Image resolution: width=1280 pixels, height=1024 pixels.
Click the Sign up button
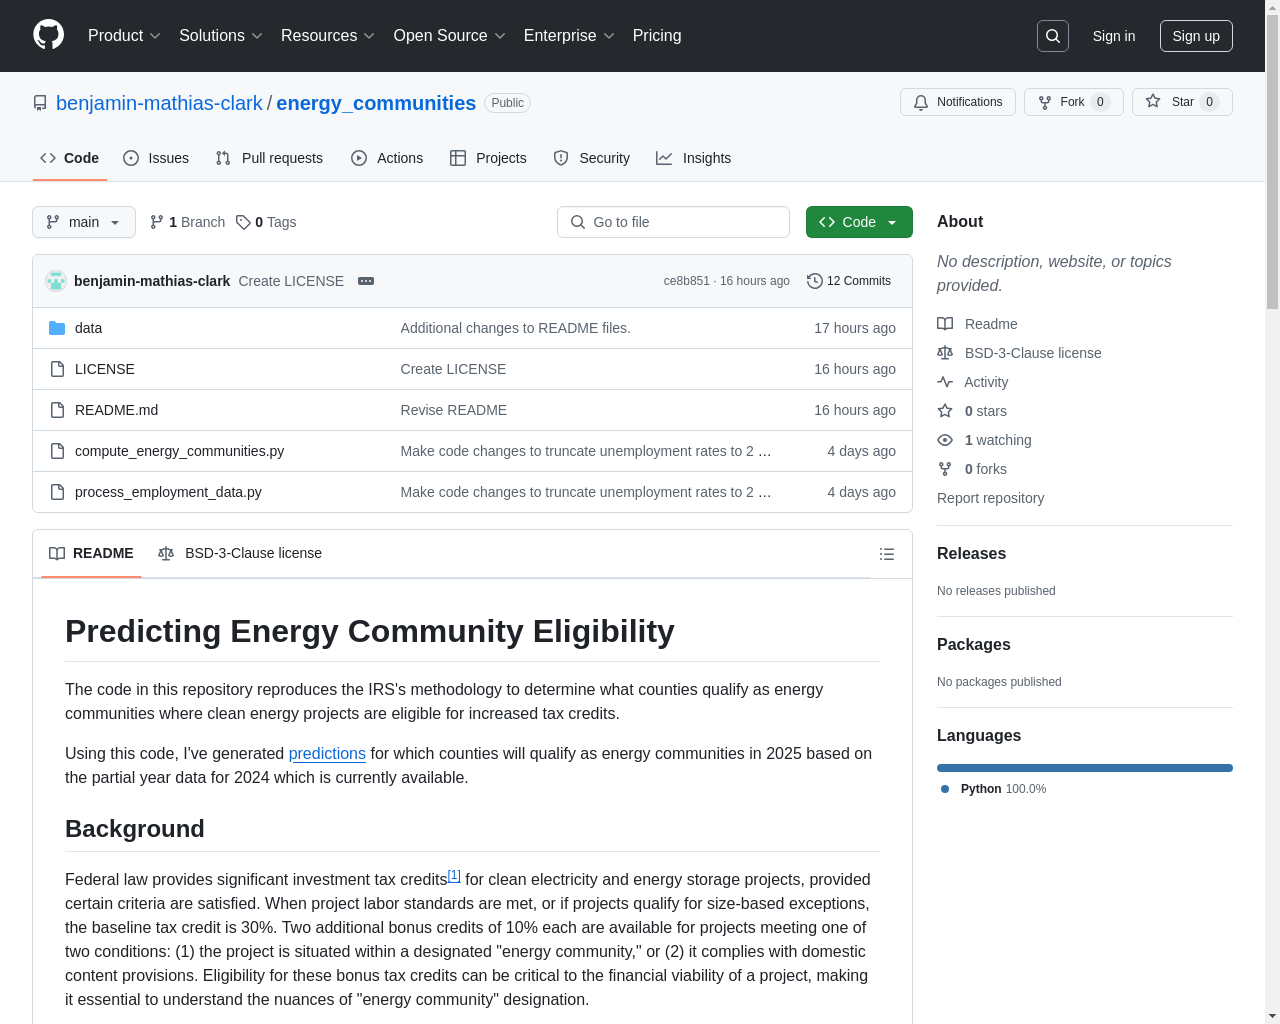coord(1196,36)
